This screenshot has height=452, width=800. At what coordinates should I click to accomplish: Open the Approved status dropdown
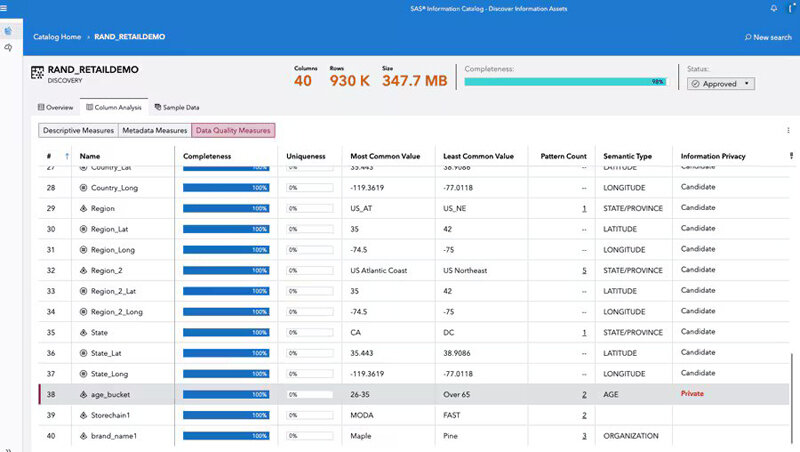[720, 84]
